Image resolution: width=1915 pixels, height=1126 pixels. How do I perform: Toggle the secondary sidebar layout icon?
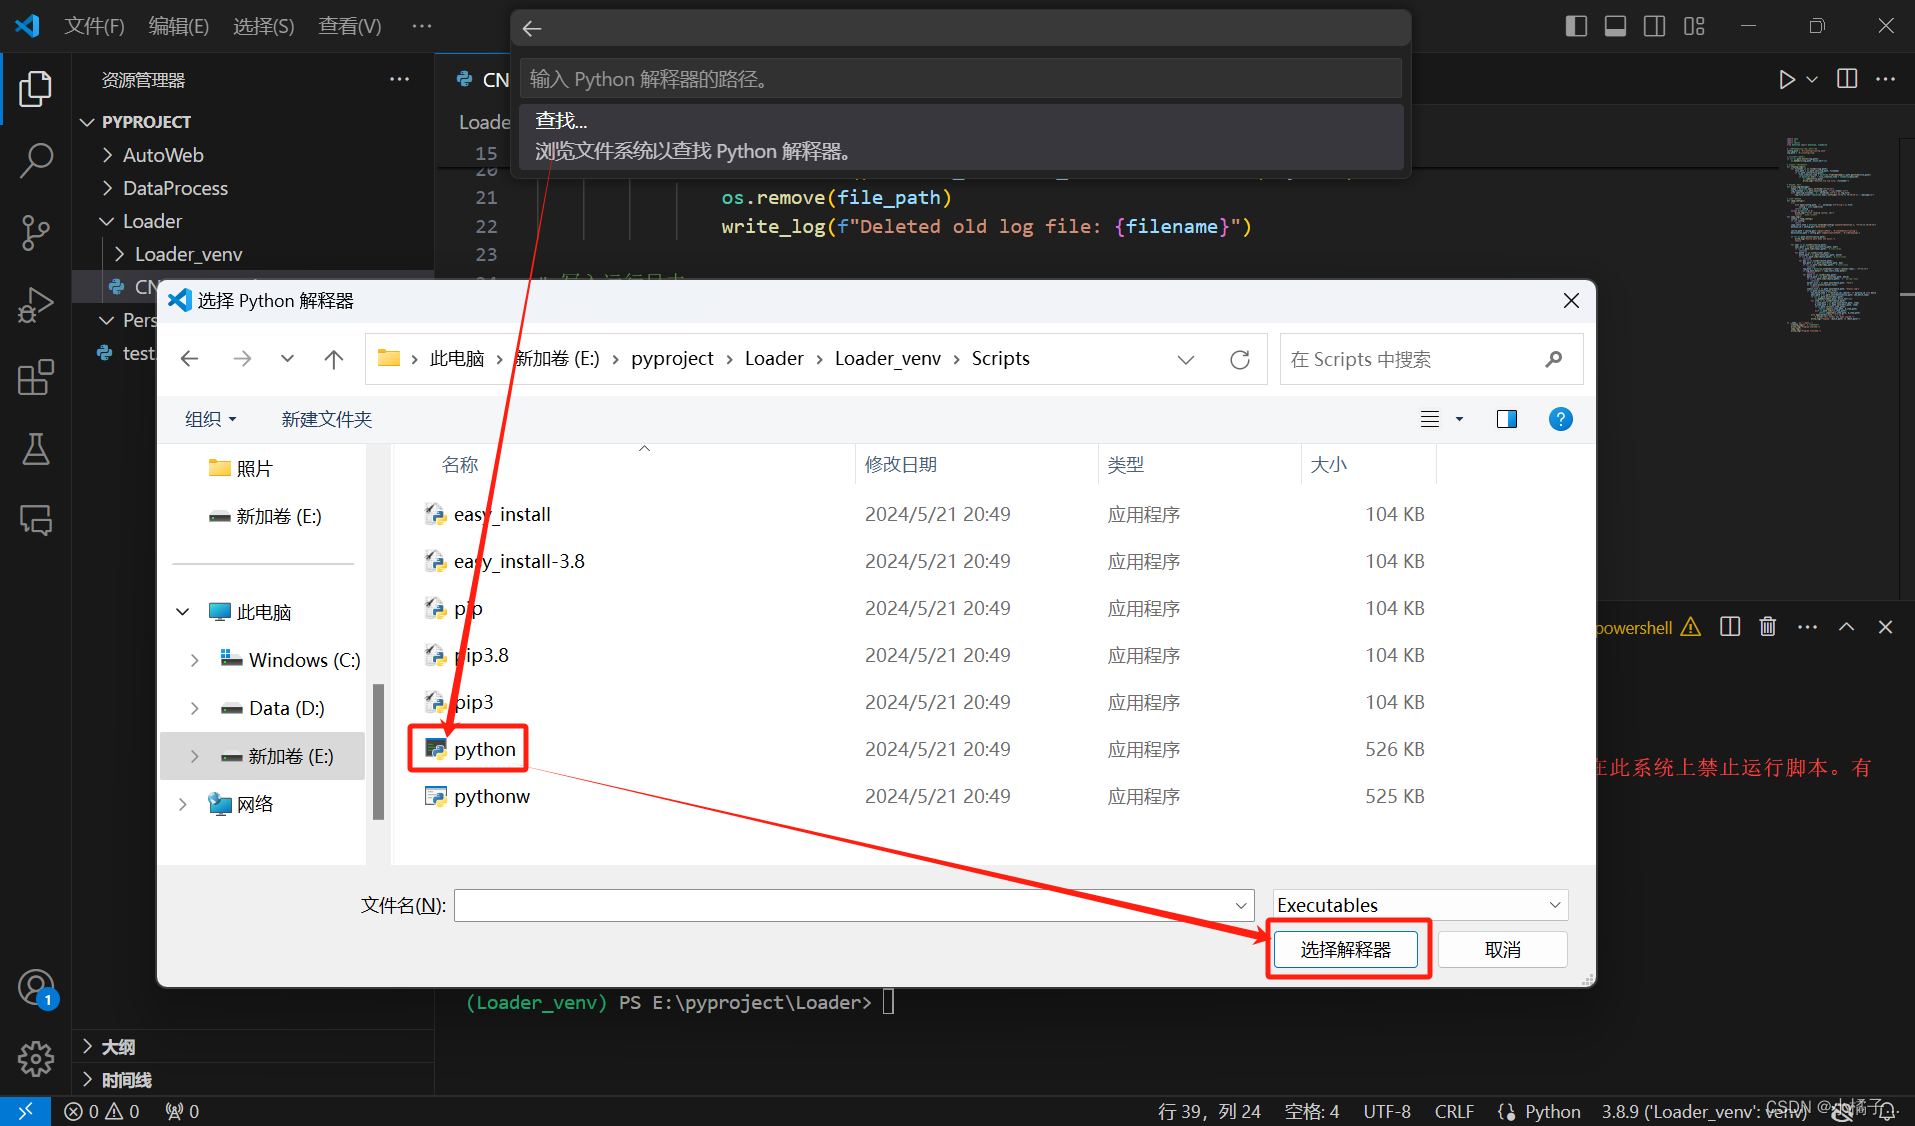click(x=1655, y=26)
